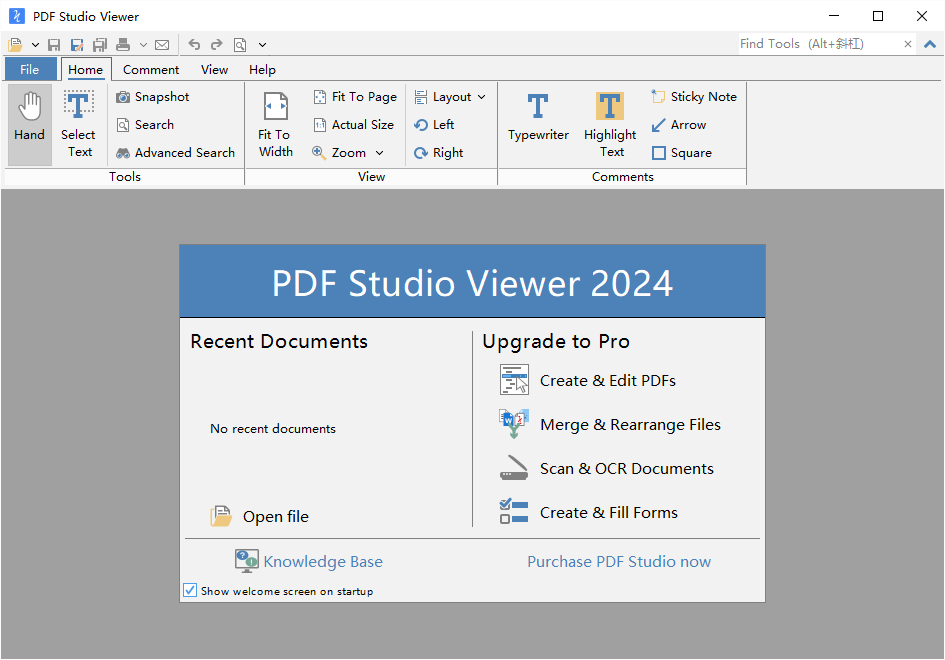
Task: Click the search-document icon in quick toolbar
Action: pyautogui.click(x=240, y=45)
